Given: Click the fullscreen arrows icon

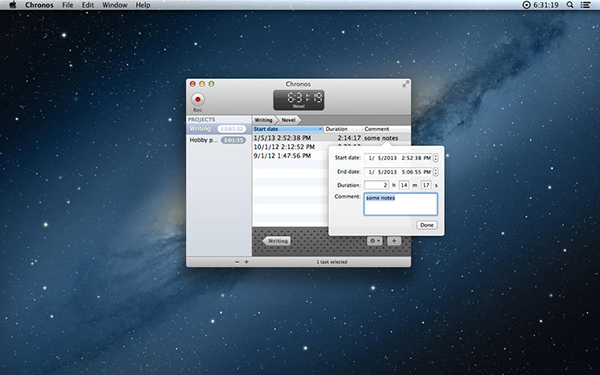Looking at the screenshot, I should [405, 84].
